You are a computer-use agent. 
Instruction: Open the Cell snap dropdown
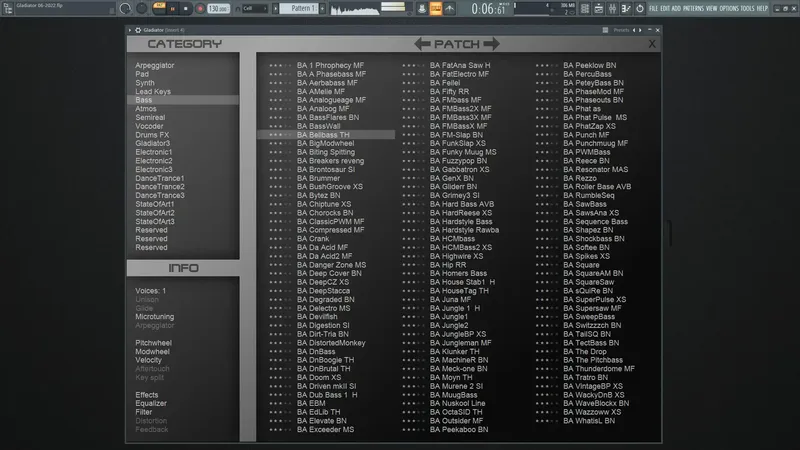255,9
